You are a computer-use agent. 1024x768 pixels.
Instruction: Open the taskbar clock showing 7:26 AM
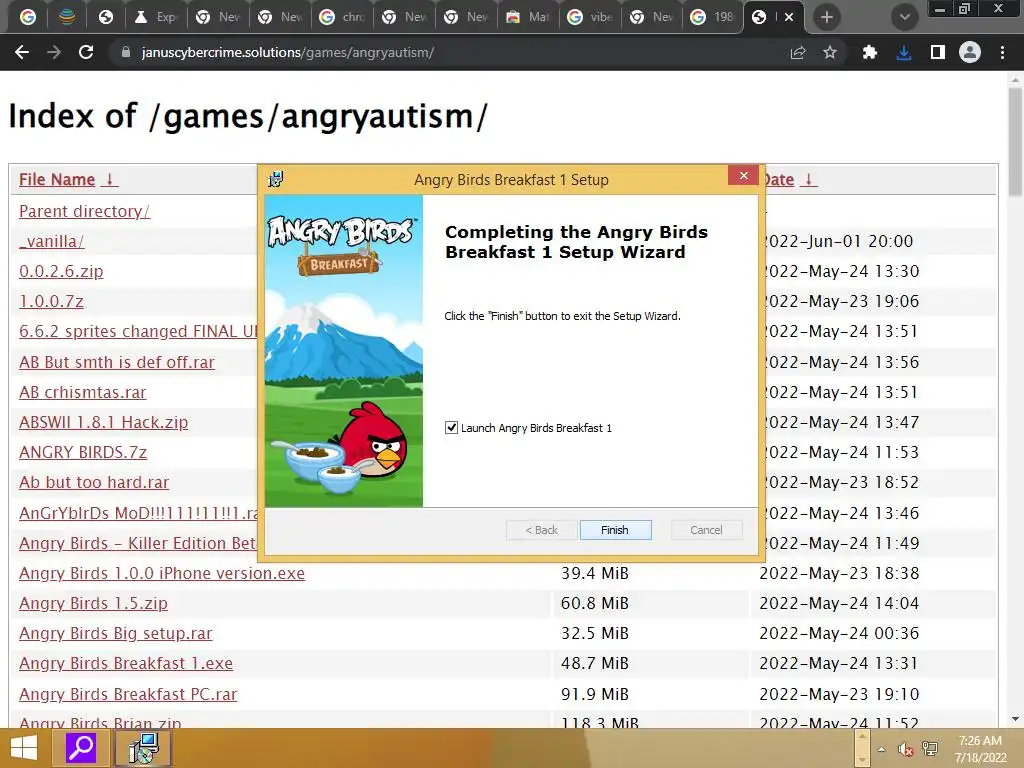click(x=980, y=749)
